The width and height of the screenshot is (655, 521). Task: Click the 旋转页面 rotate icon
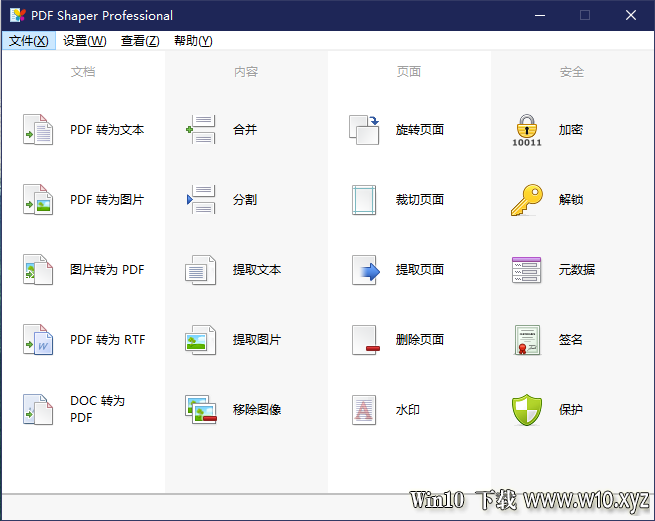click(x=364, y=130)
